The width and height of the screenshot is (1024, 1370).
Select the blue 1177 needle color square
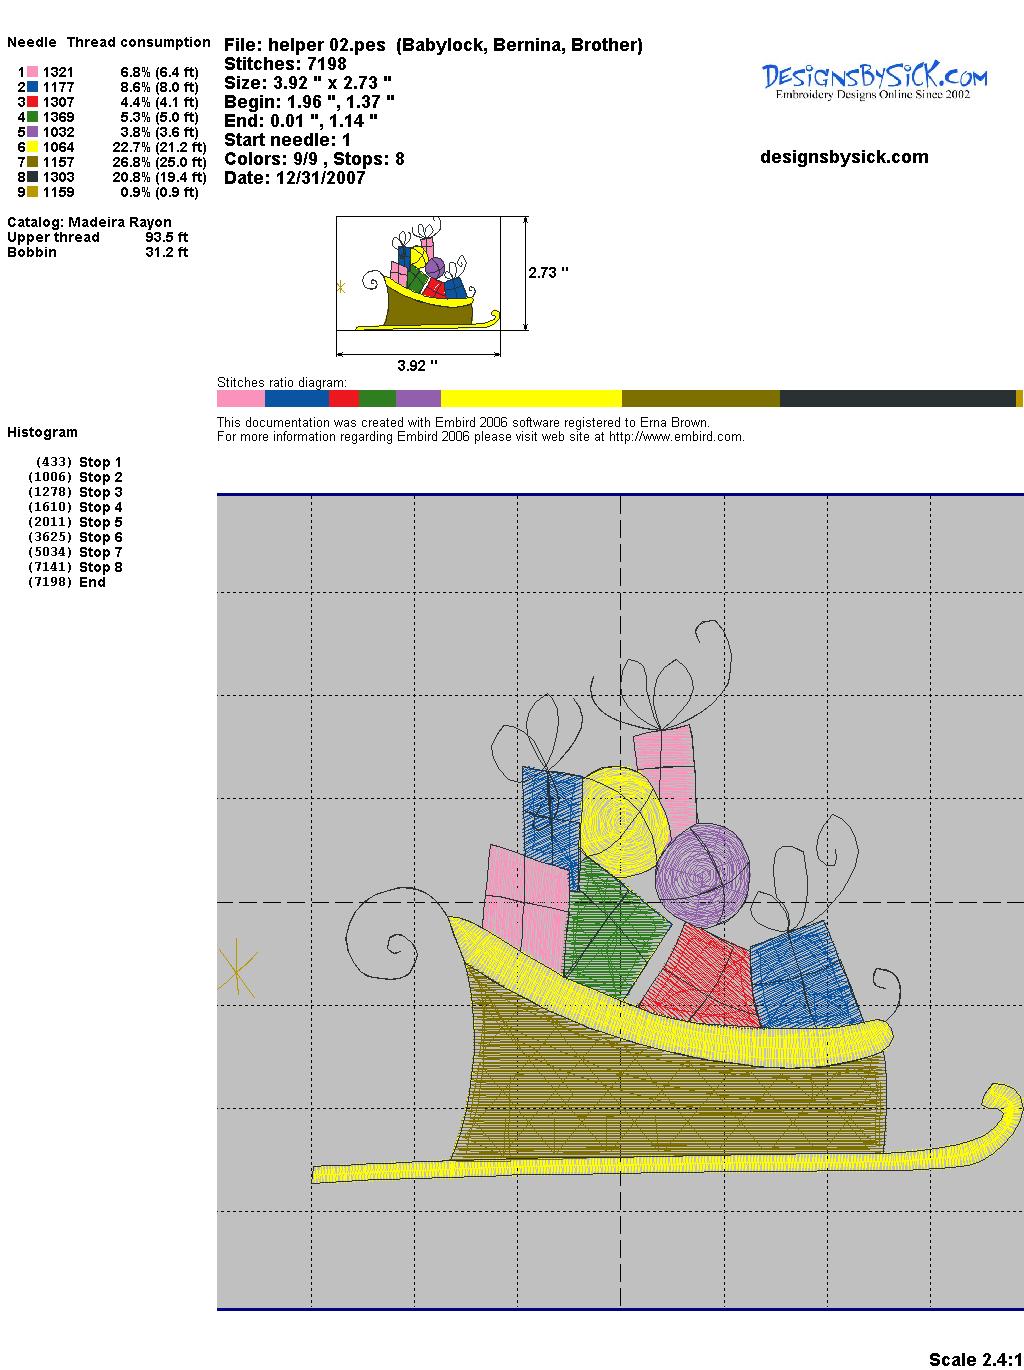32,87
